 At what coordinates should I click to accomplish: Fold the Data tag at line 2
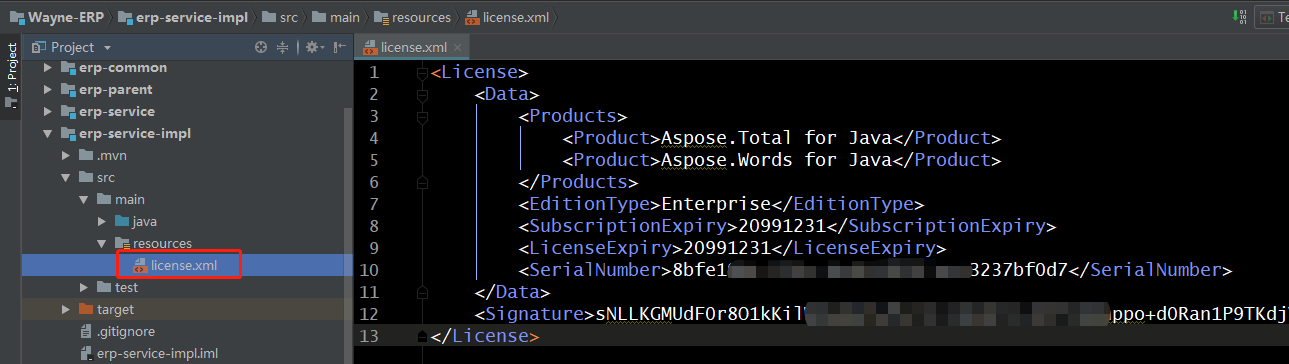pyautogui.click(x=422, y=94)
